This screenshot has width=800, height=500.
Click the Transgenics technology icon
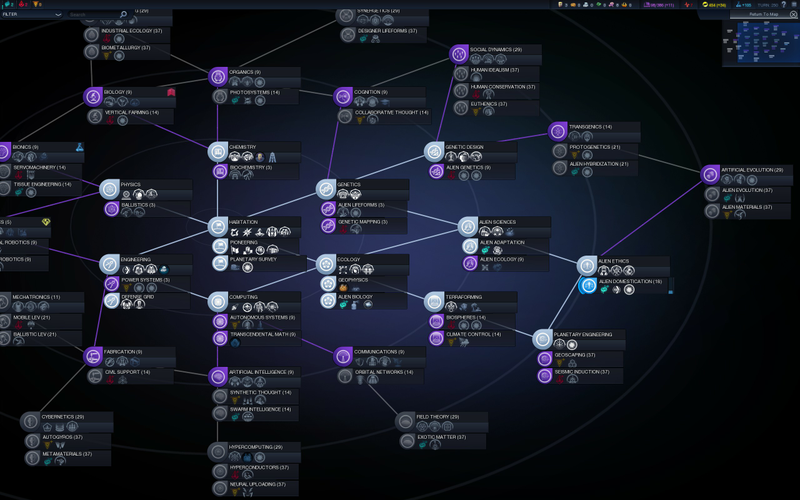pyautogui.click(x=557, y=131)
